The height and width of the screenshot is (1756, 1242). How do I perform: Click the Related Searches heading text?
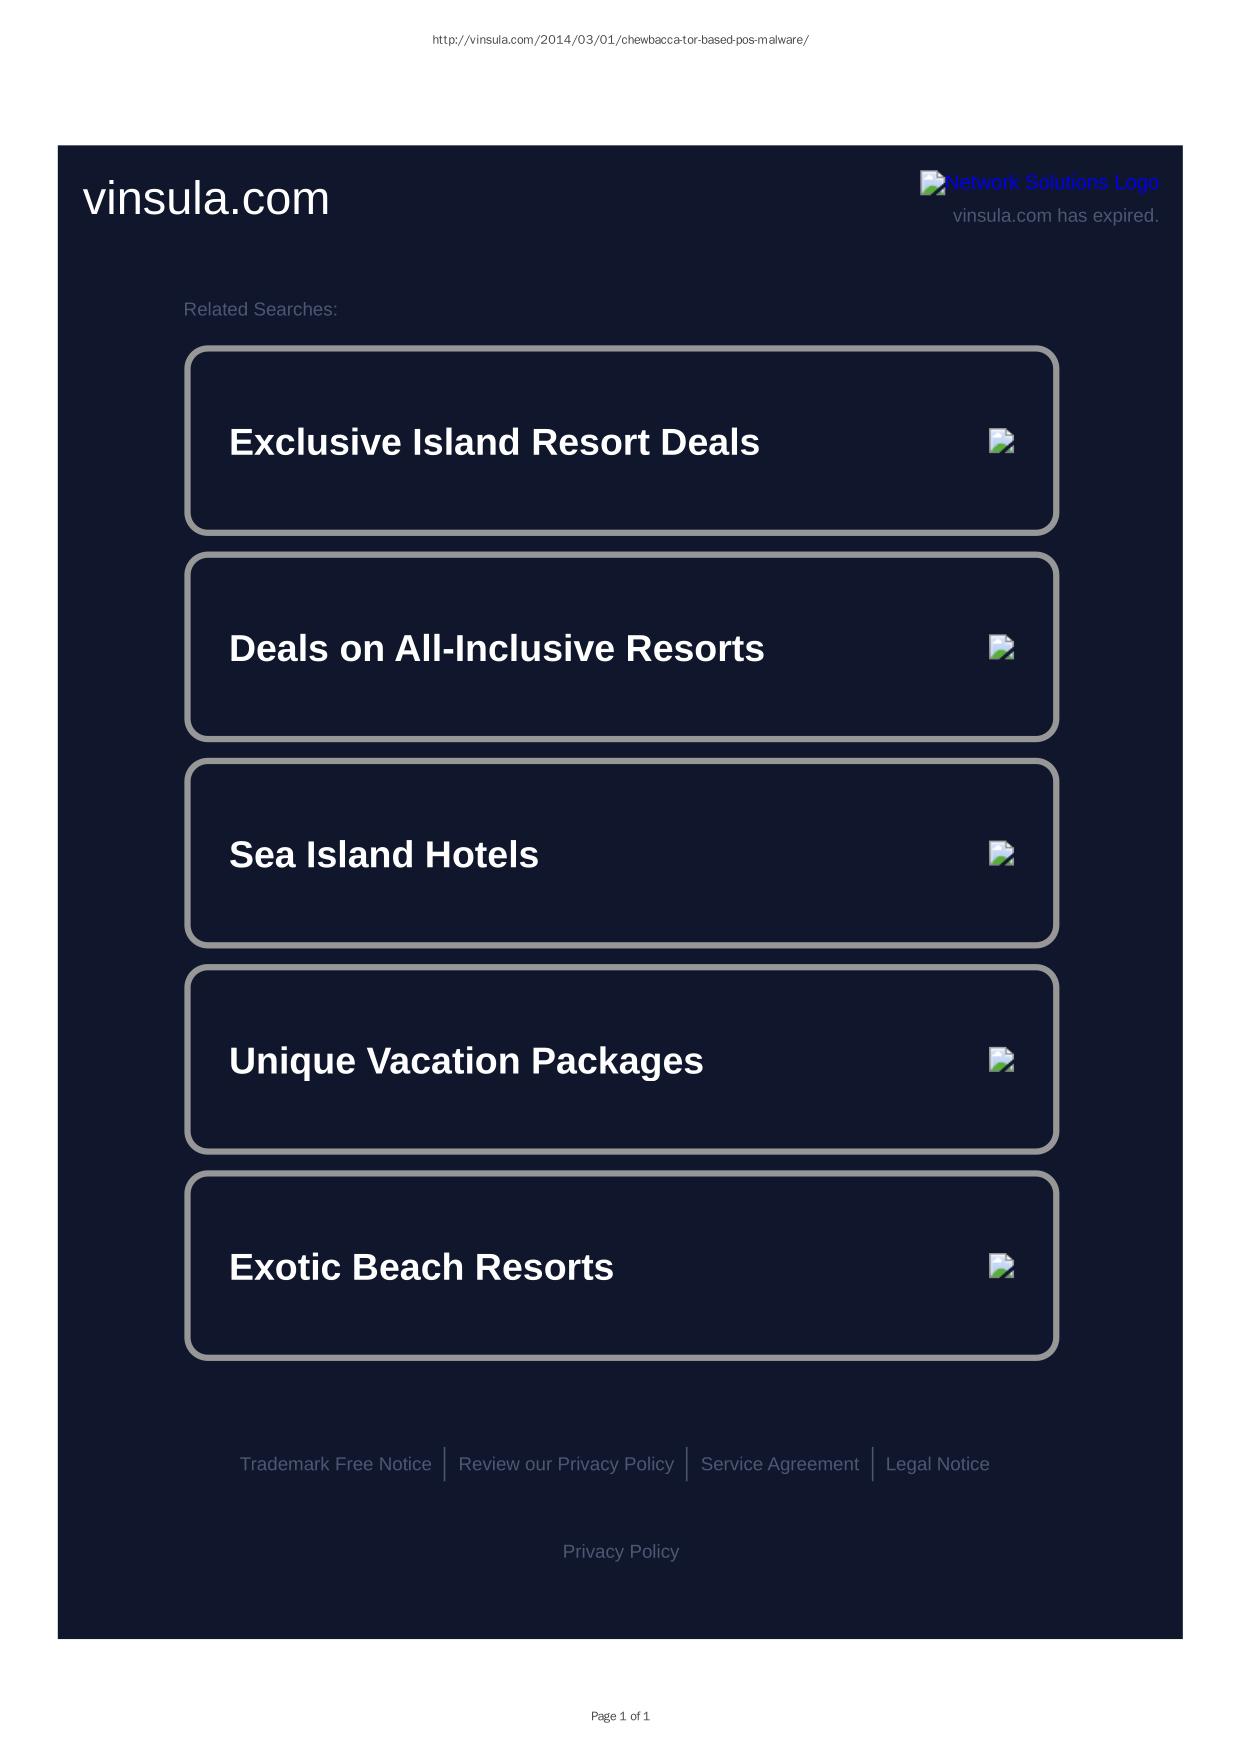coord(260,310)
